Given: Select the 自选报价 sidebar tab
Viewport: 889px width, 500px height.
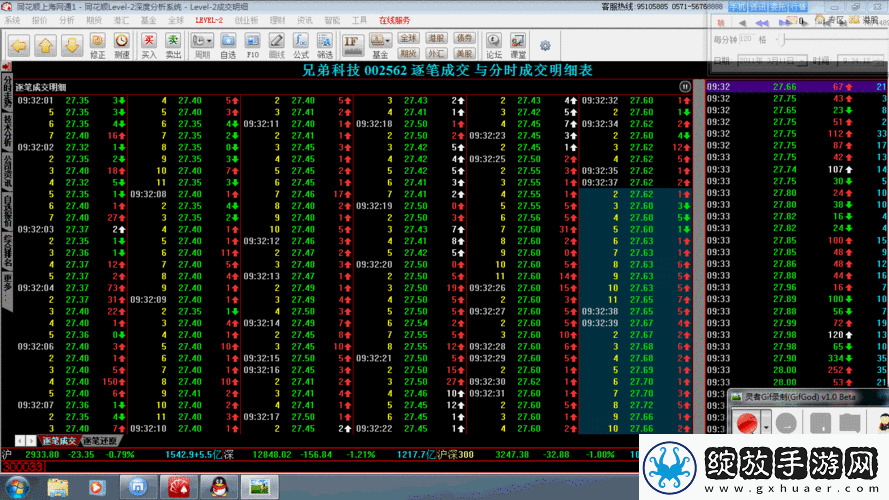Looking at the screenshot, I should click(7, 212).
